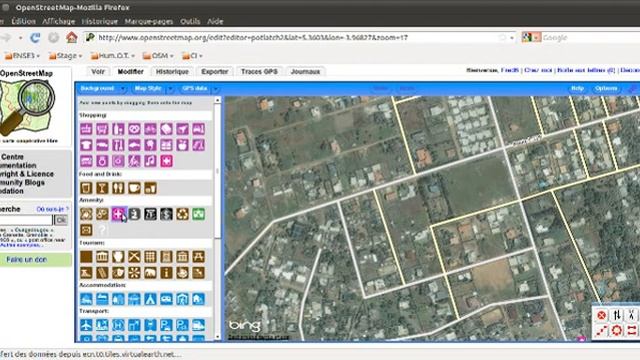640x360 pixels.
Task: Reload the page in Firefox
Action: point(35,38)
